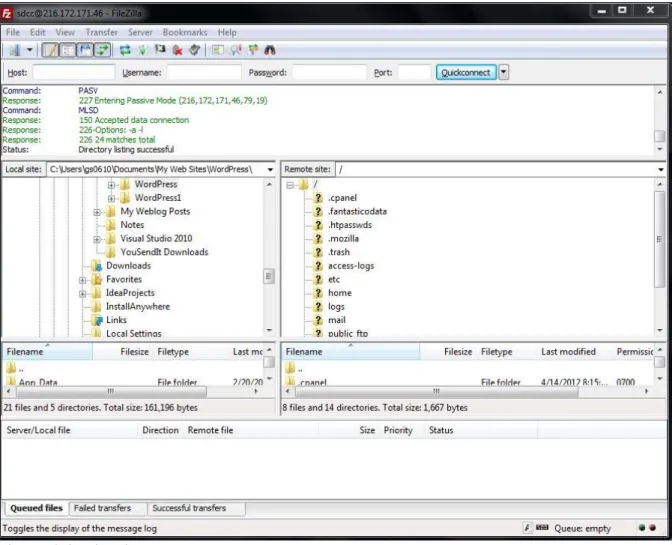This screenshot has height=545, width=672.
Task: Expand the My Weblog Posts folder
Action: 97,212
